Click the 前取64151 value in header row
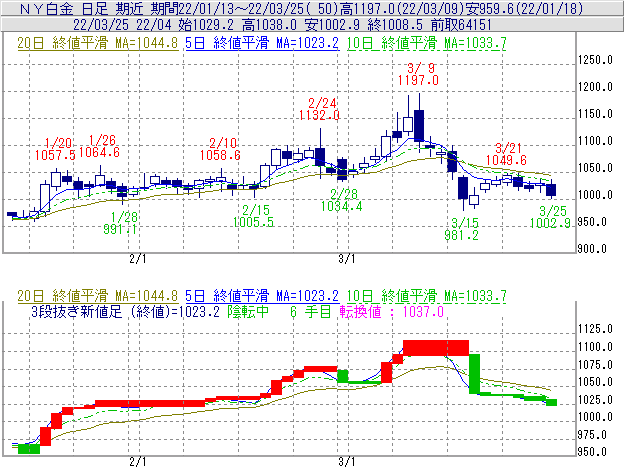Screen dimensions: 624x475 tap(461, 25)
